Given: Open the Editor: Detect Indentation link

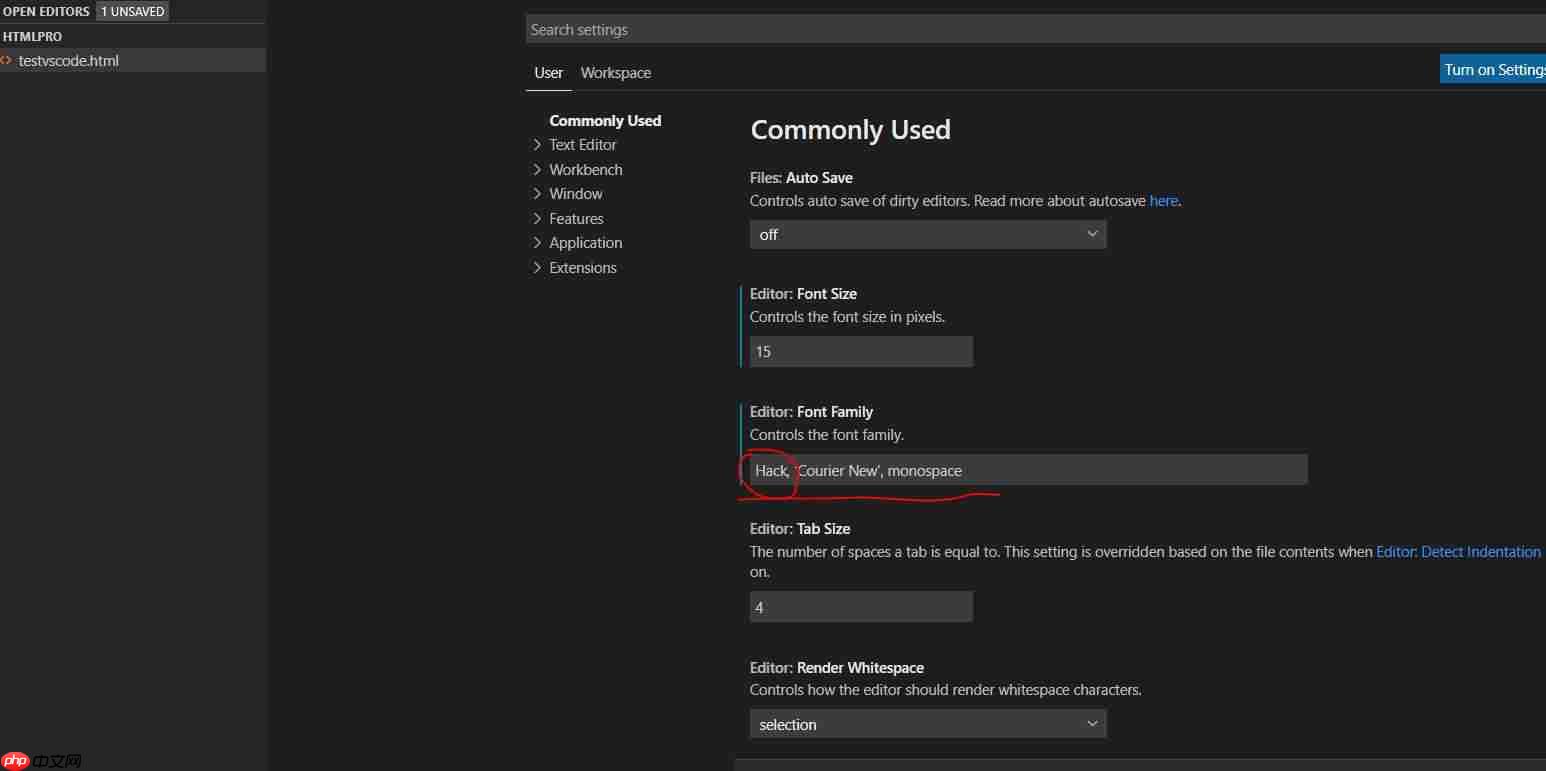Looking at the screenshot, I should [1458, 552].
